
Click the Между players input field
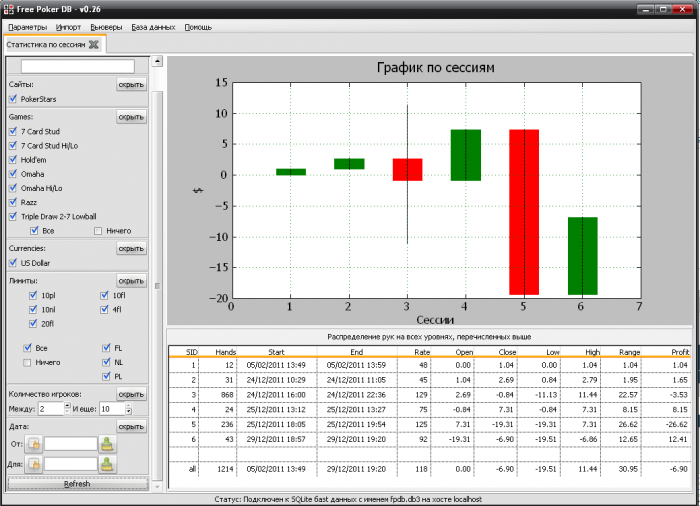click(x=51, y=409)
